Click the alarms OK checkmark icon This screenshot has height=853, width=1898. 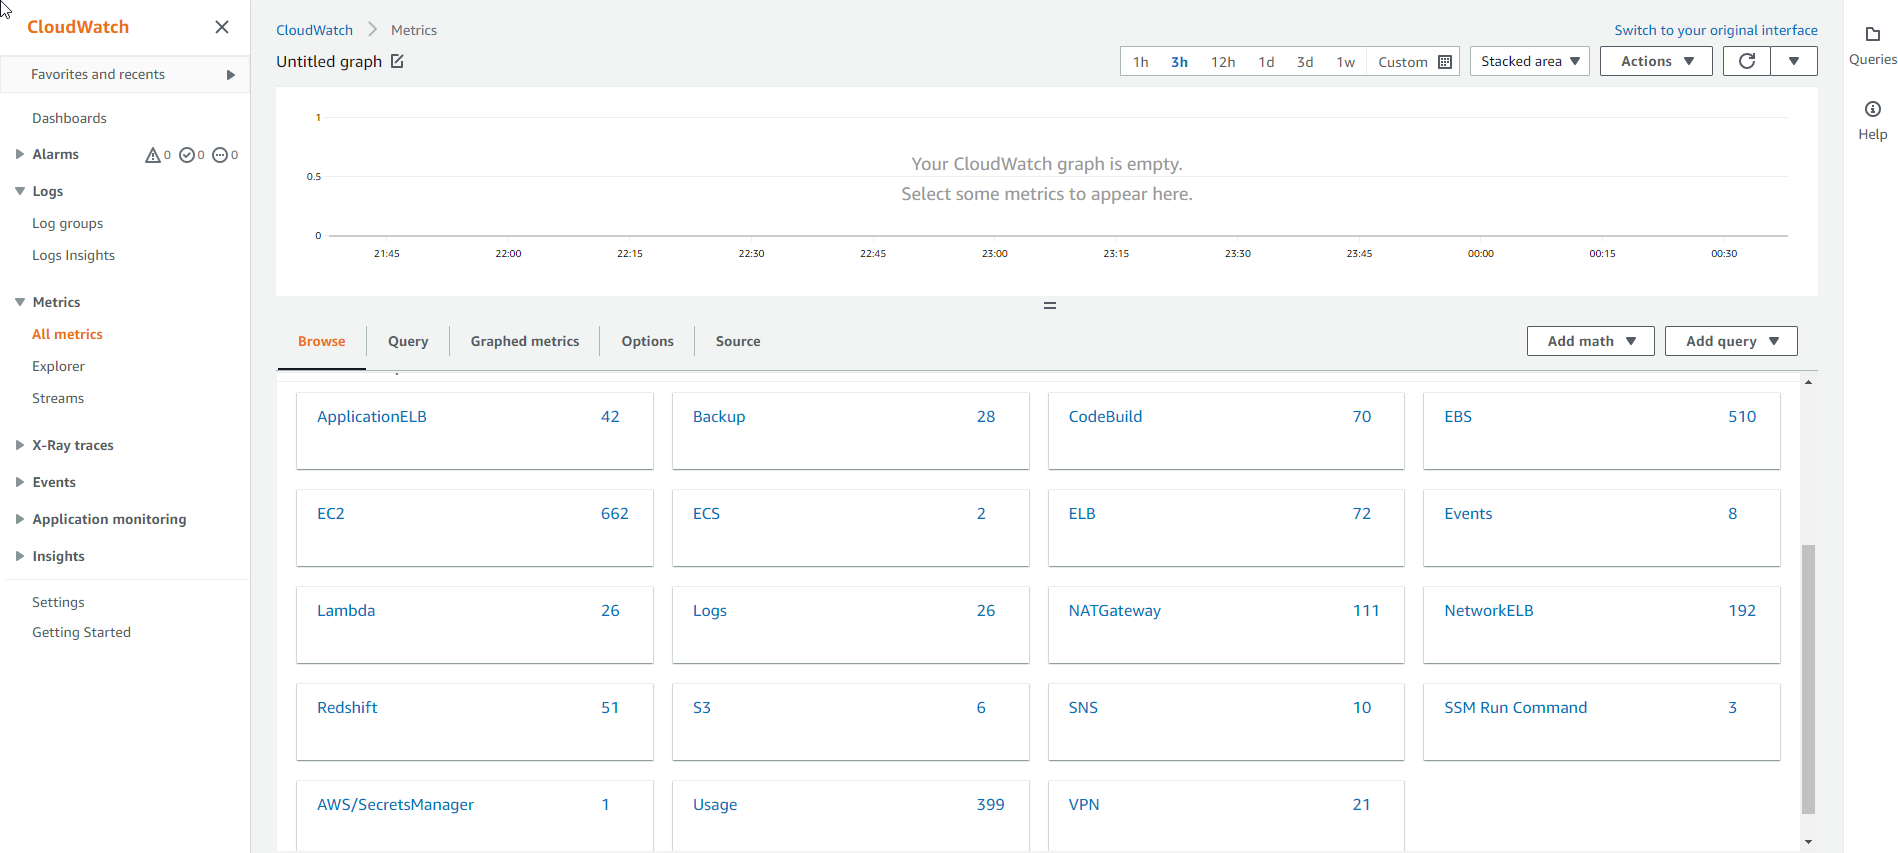click(x=186, y=155)
